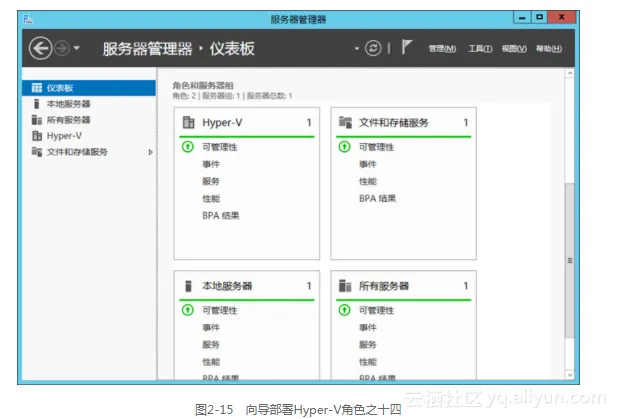This screenshot has width=617, height=419.
Task: Click the back navigation arrow
Action: (40, 48)
